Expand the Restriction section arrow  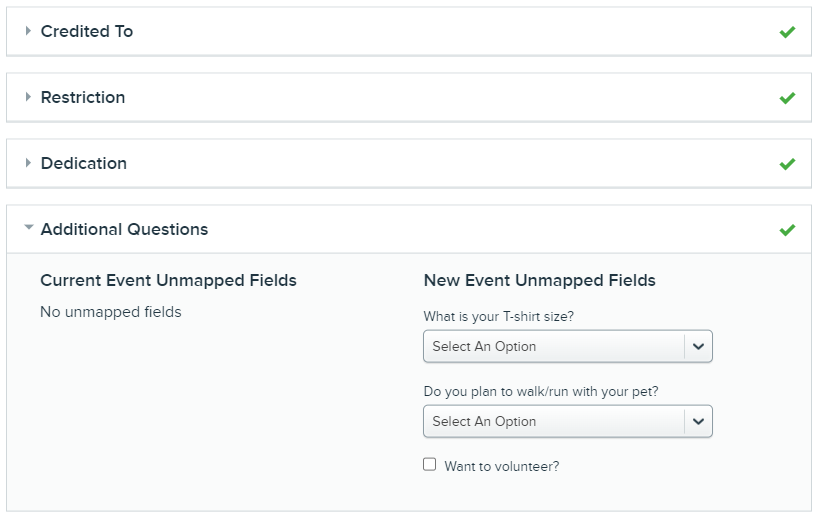[x=28, y=97]
